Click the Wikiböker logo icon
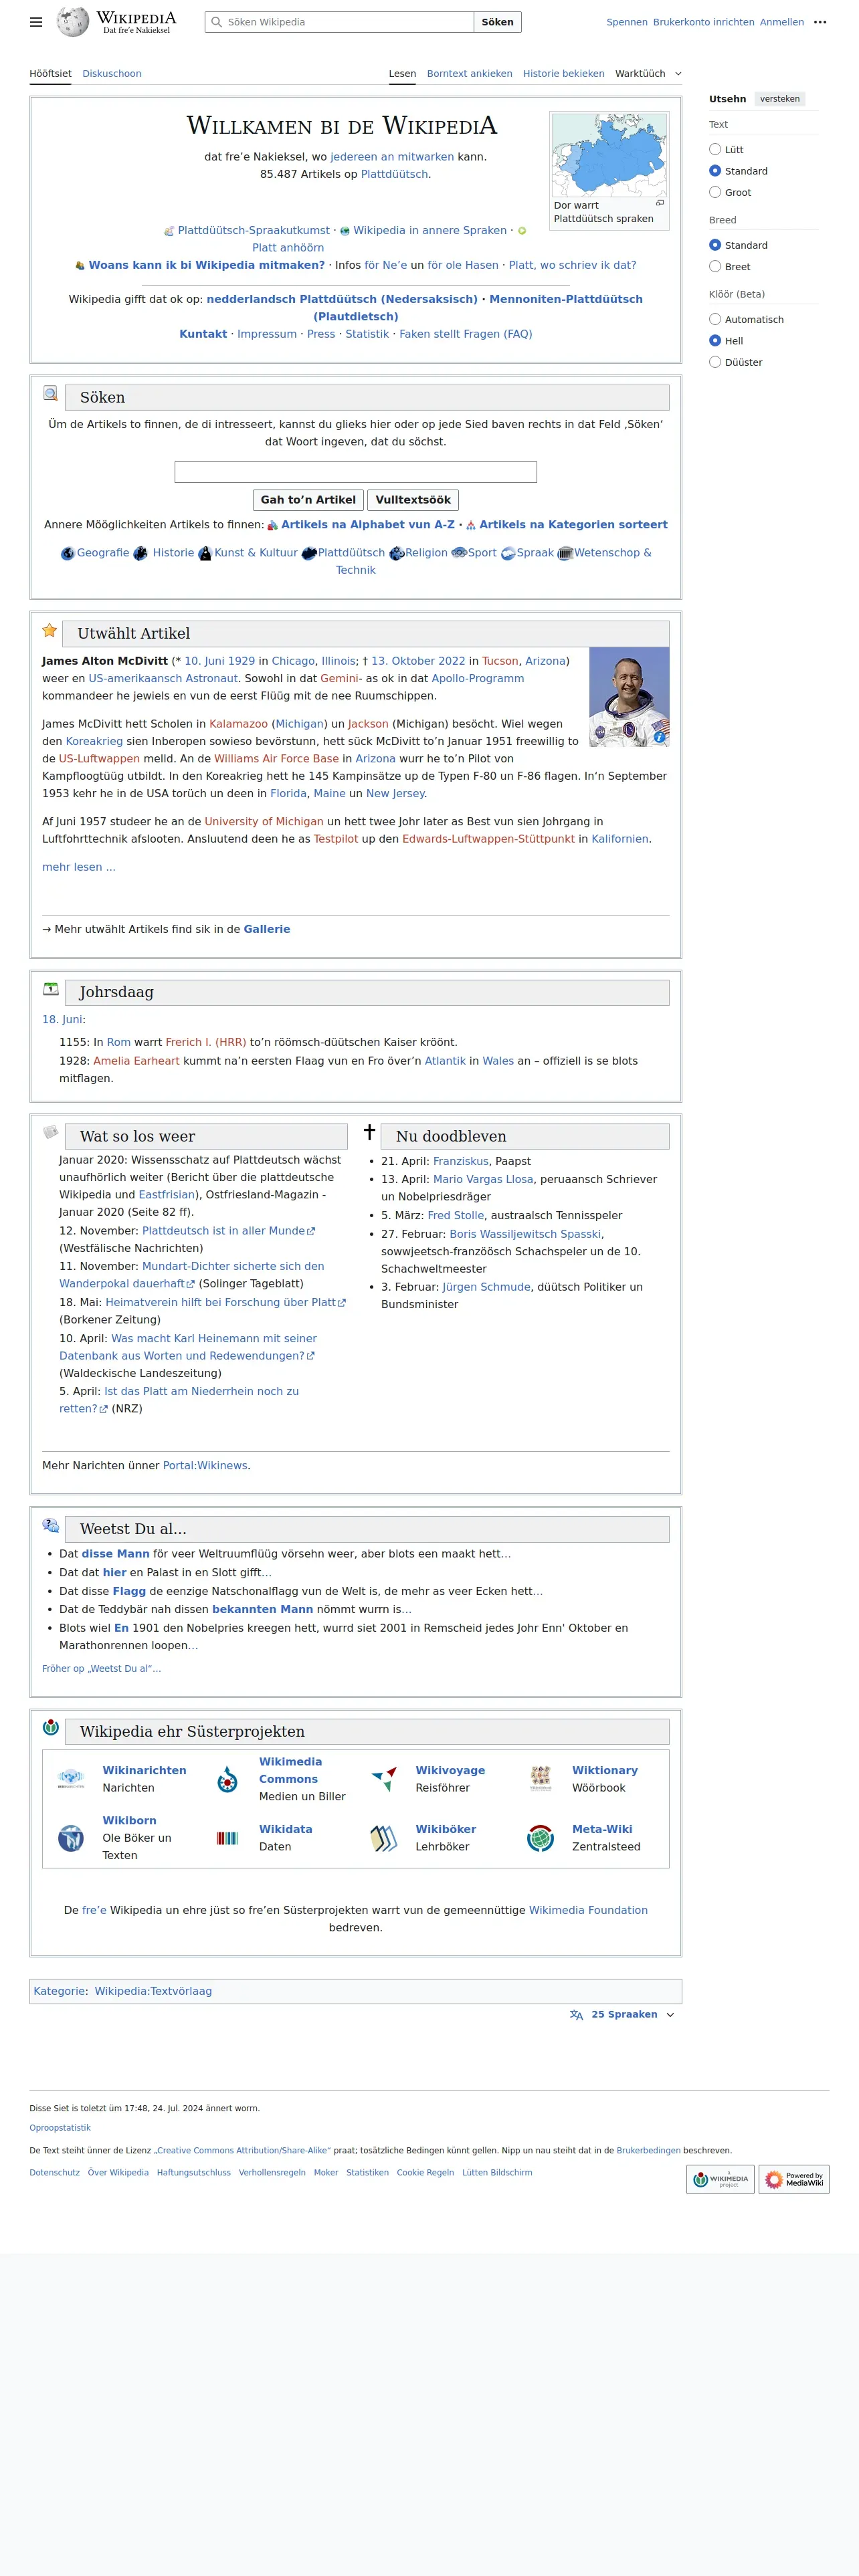859x2576 pixels. pyautogui.click(x=384, y=1838)
